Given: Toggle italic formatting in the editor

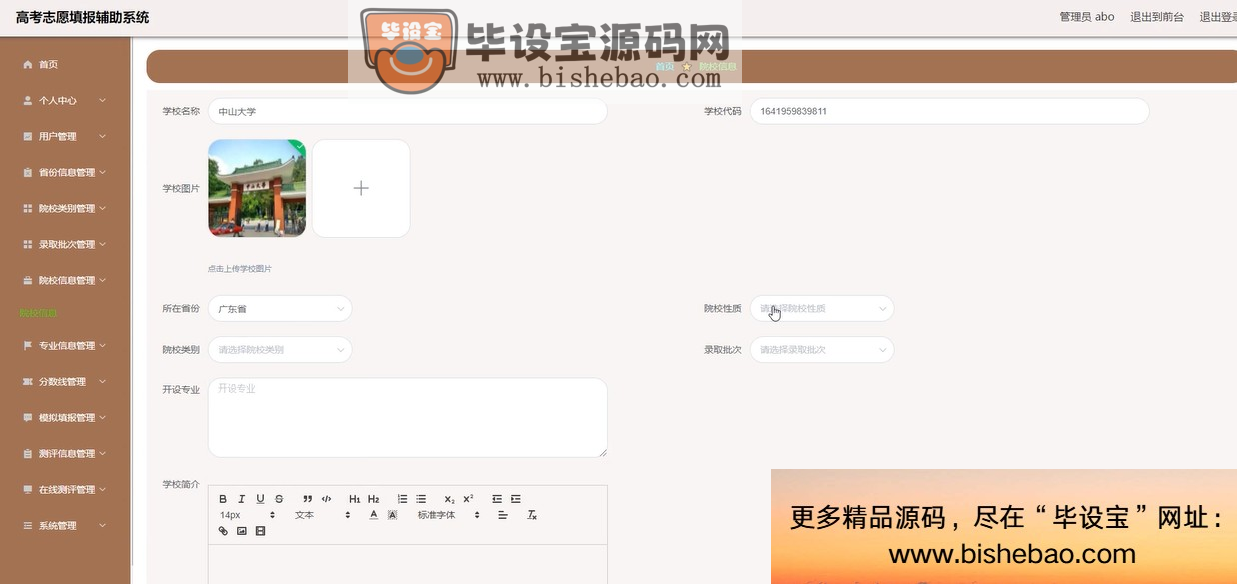Looking at the screenshot, I should pyautogui.click(x=241, y=499).
